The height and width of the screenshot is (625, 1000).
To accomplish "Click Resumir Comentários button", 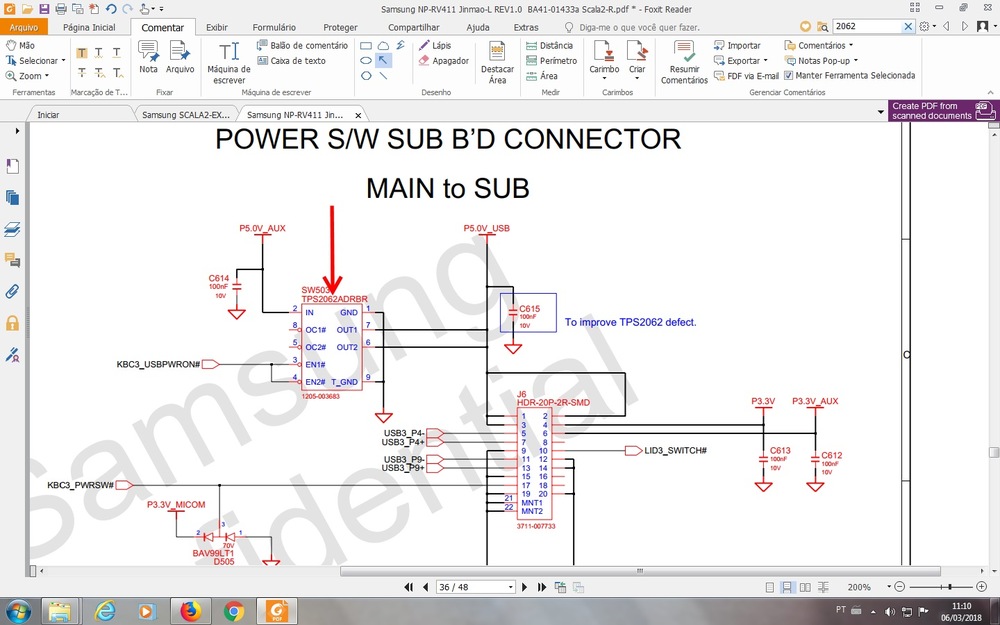I will click(x=684, y=62).
